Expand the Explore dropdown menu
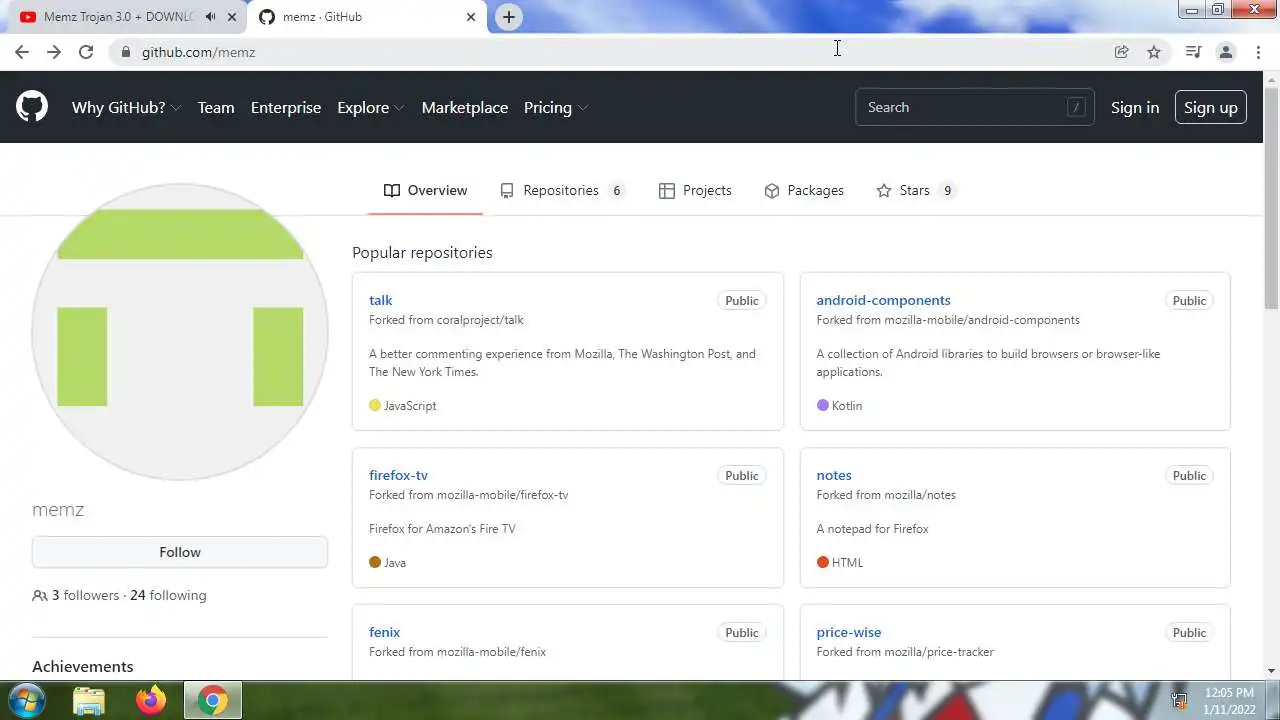Screen dimensions: 1280x720 point(370,107)
